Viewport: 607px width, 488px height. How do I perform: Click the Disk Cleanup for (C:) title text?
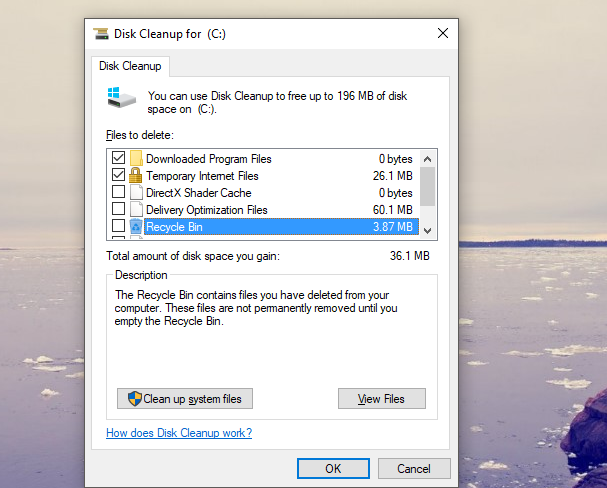pos(170,34)
